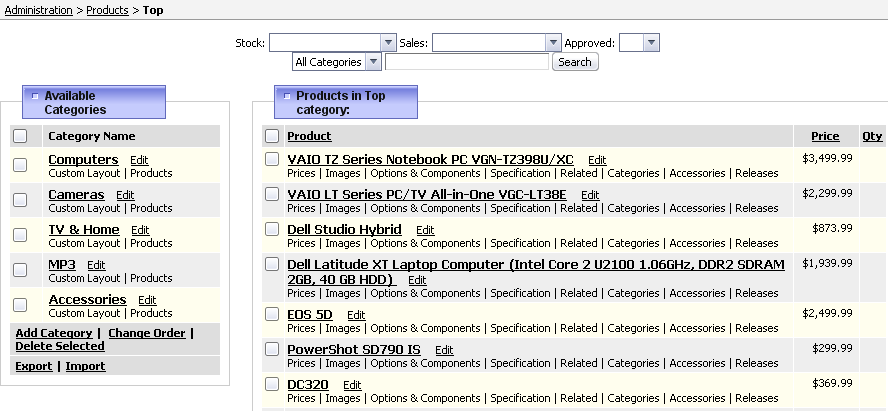This screenshot has height=411, width=888.
Task: Sort by the Qty column header
Action: pos(872,136)
